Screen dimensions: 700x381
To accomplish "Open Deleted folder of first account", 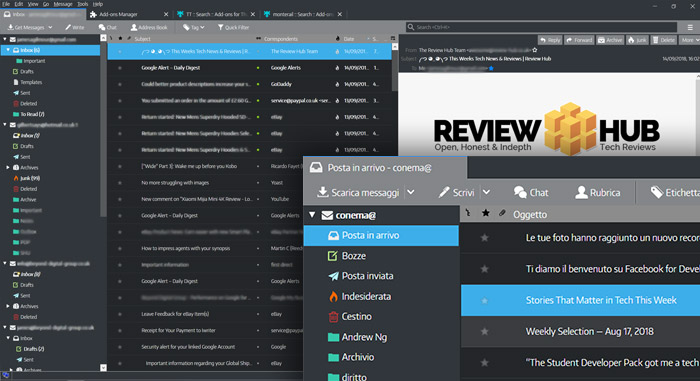I will pyautogui.click(x=25, y=104).
